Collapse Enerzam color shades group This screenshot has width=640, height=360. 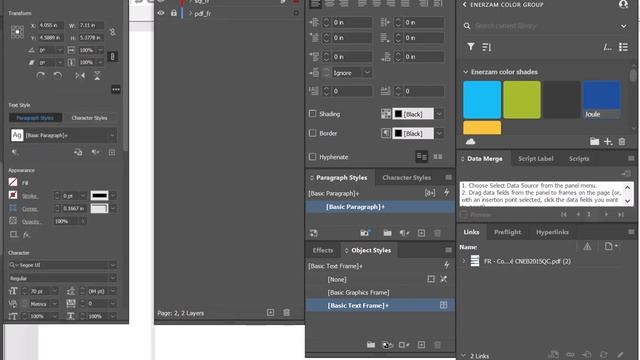465,72
